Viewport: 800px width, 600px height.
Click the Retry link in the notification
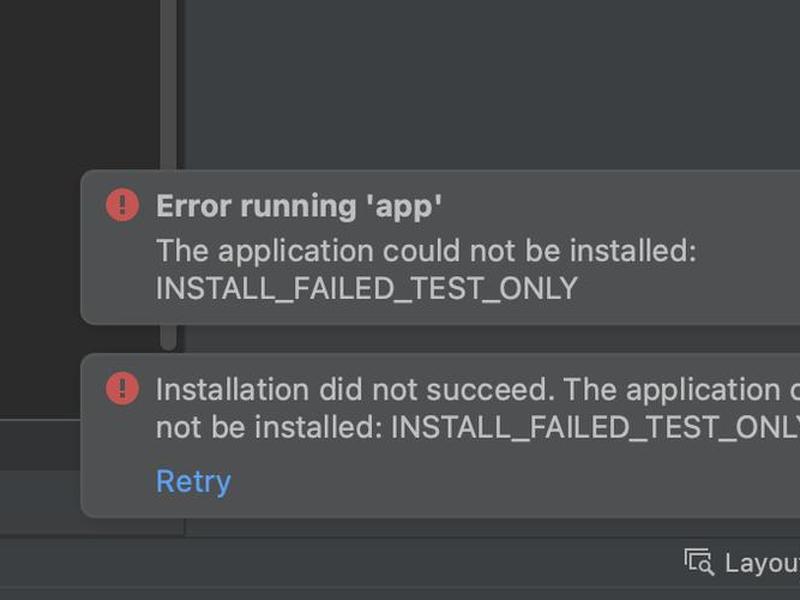click(x=193, y=481)
